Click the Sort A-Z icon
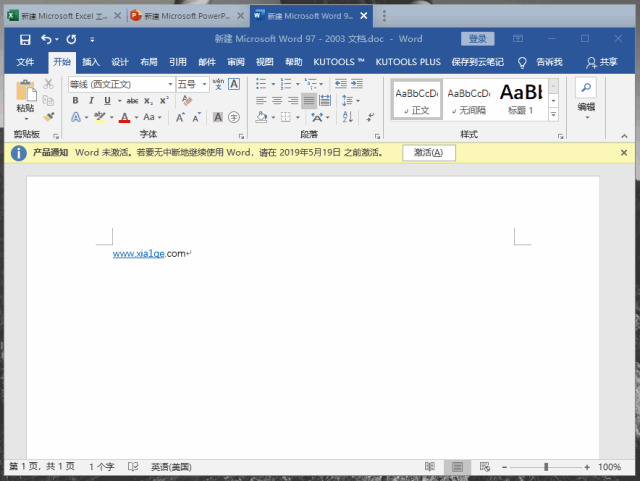The height and width of the screenshot is (481, 640). (347, 117)
